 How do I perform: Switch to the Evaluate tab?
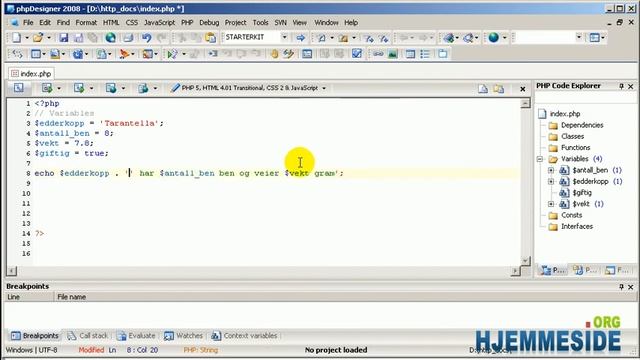(x=136, y=336)
